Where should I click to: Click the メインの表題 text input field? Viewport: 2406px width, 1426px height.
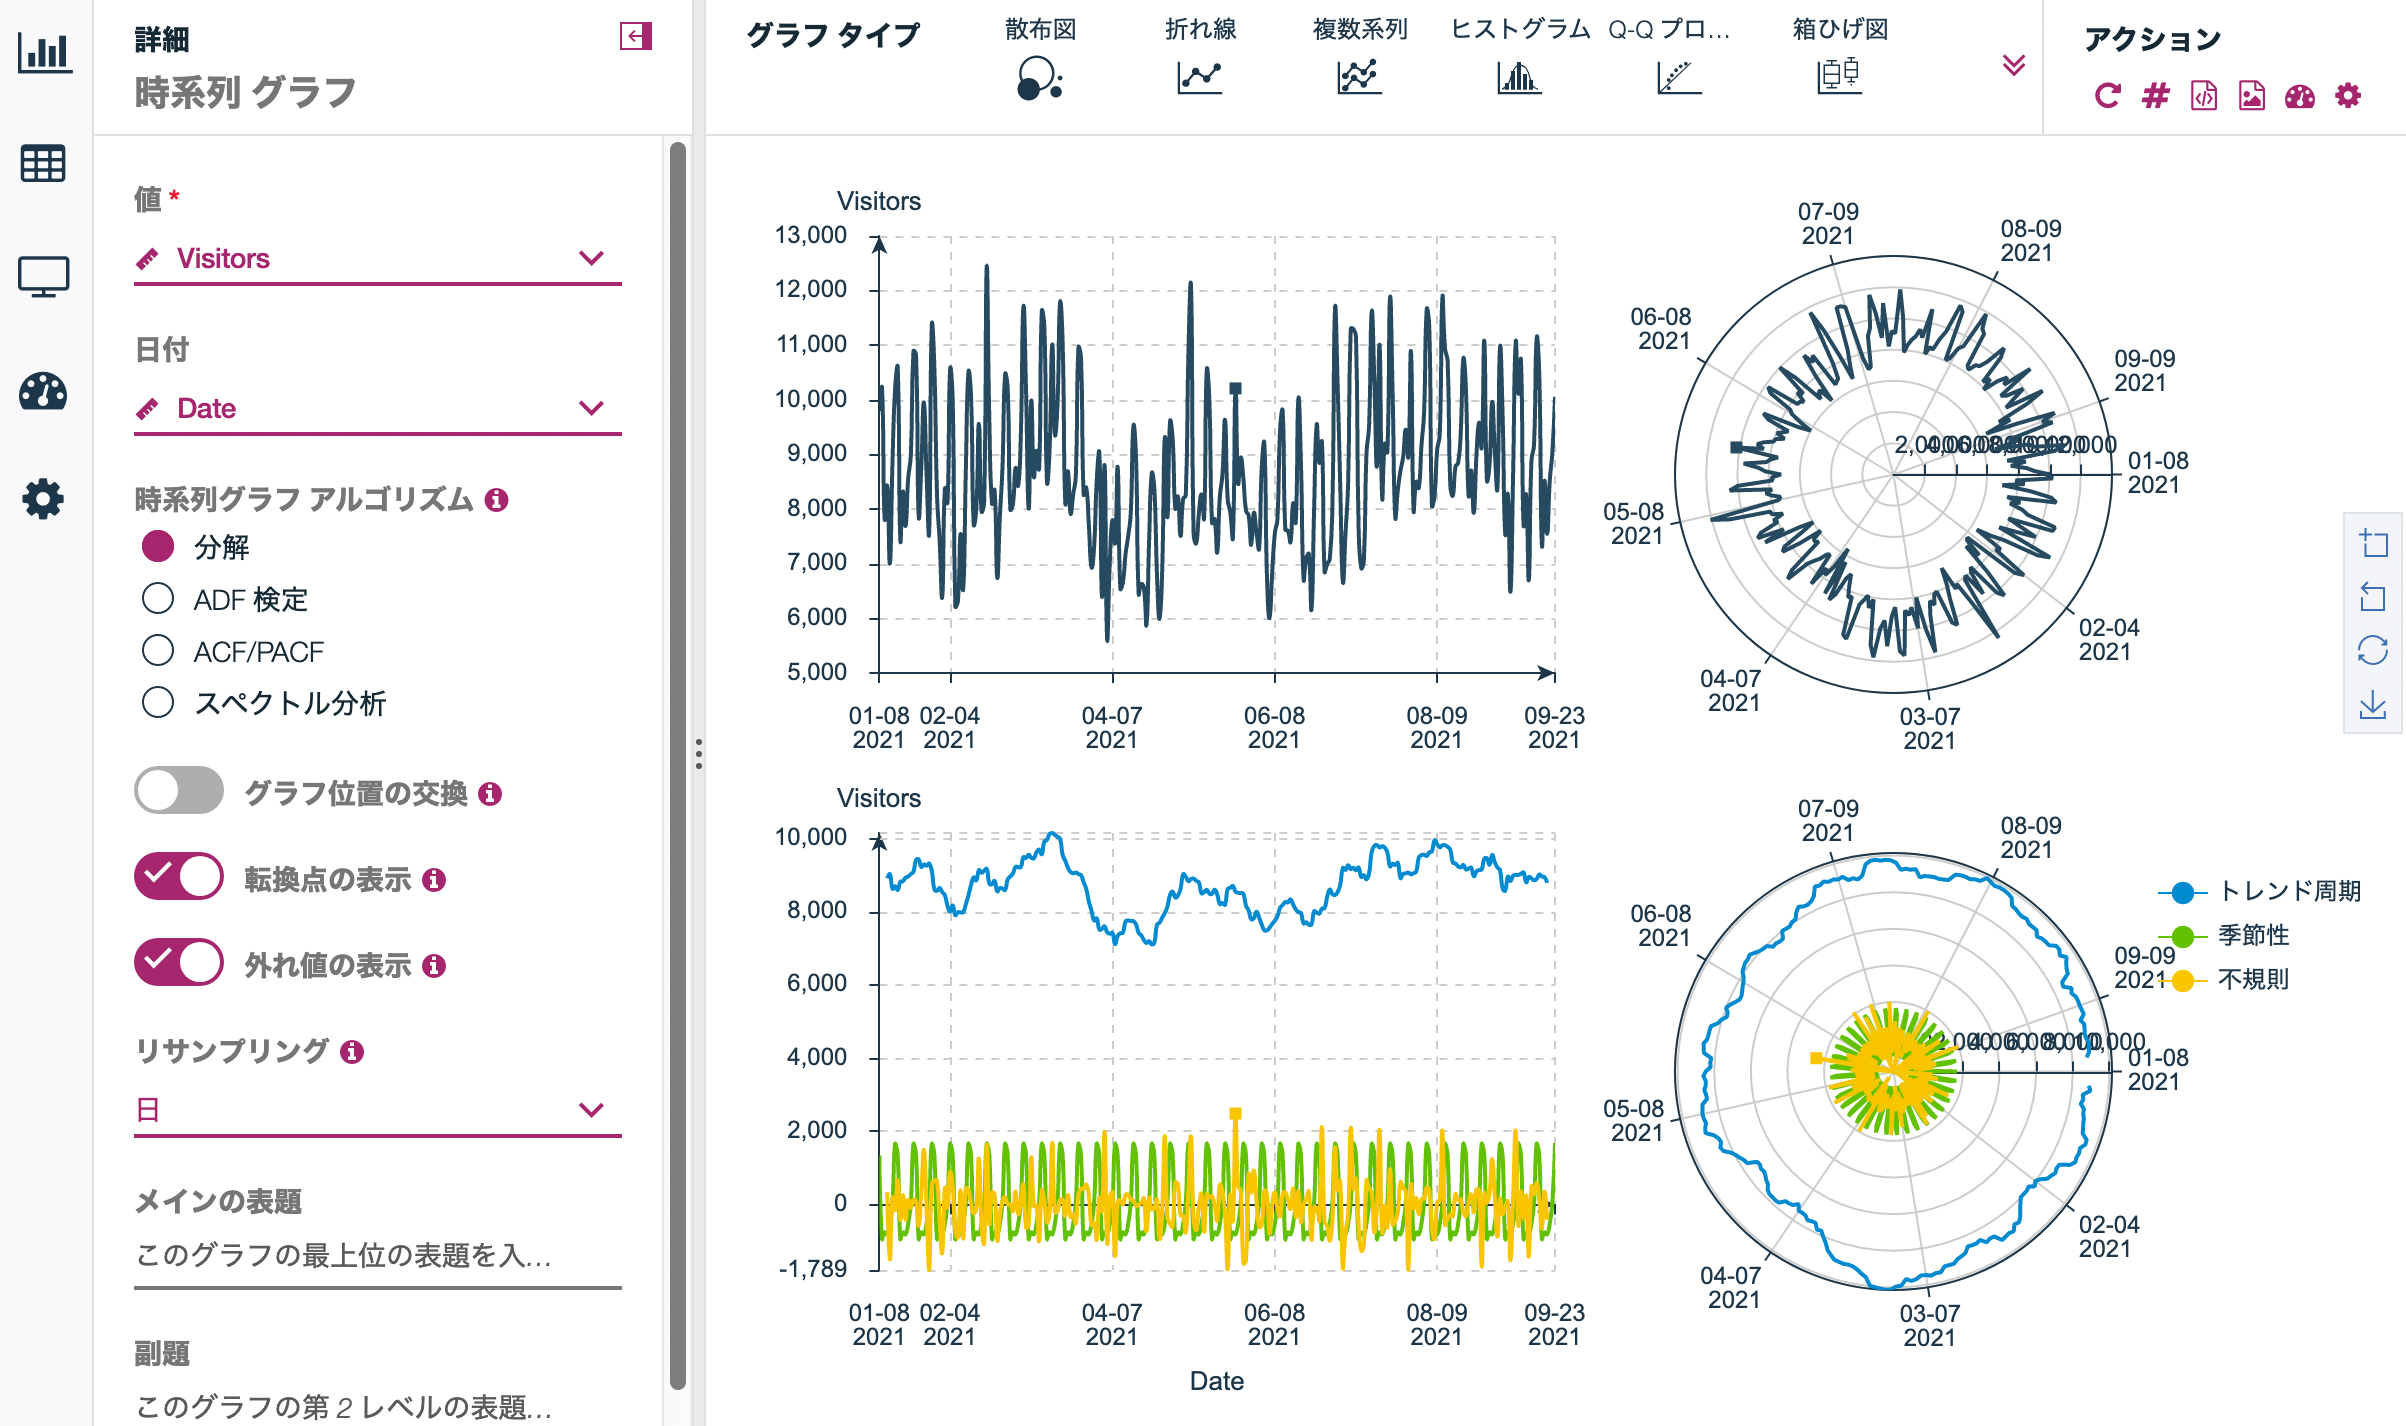point(378,1255)
